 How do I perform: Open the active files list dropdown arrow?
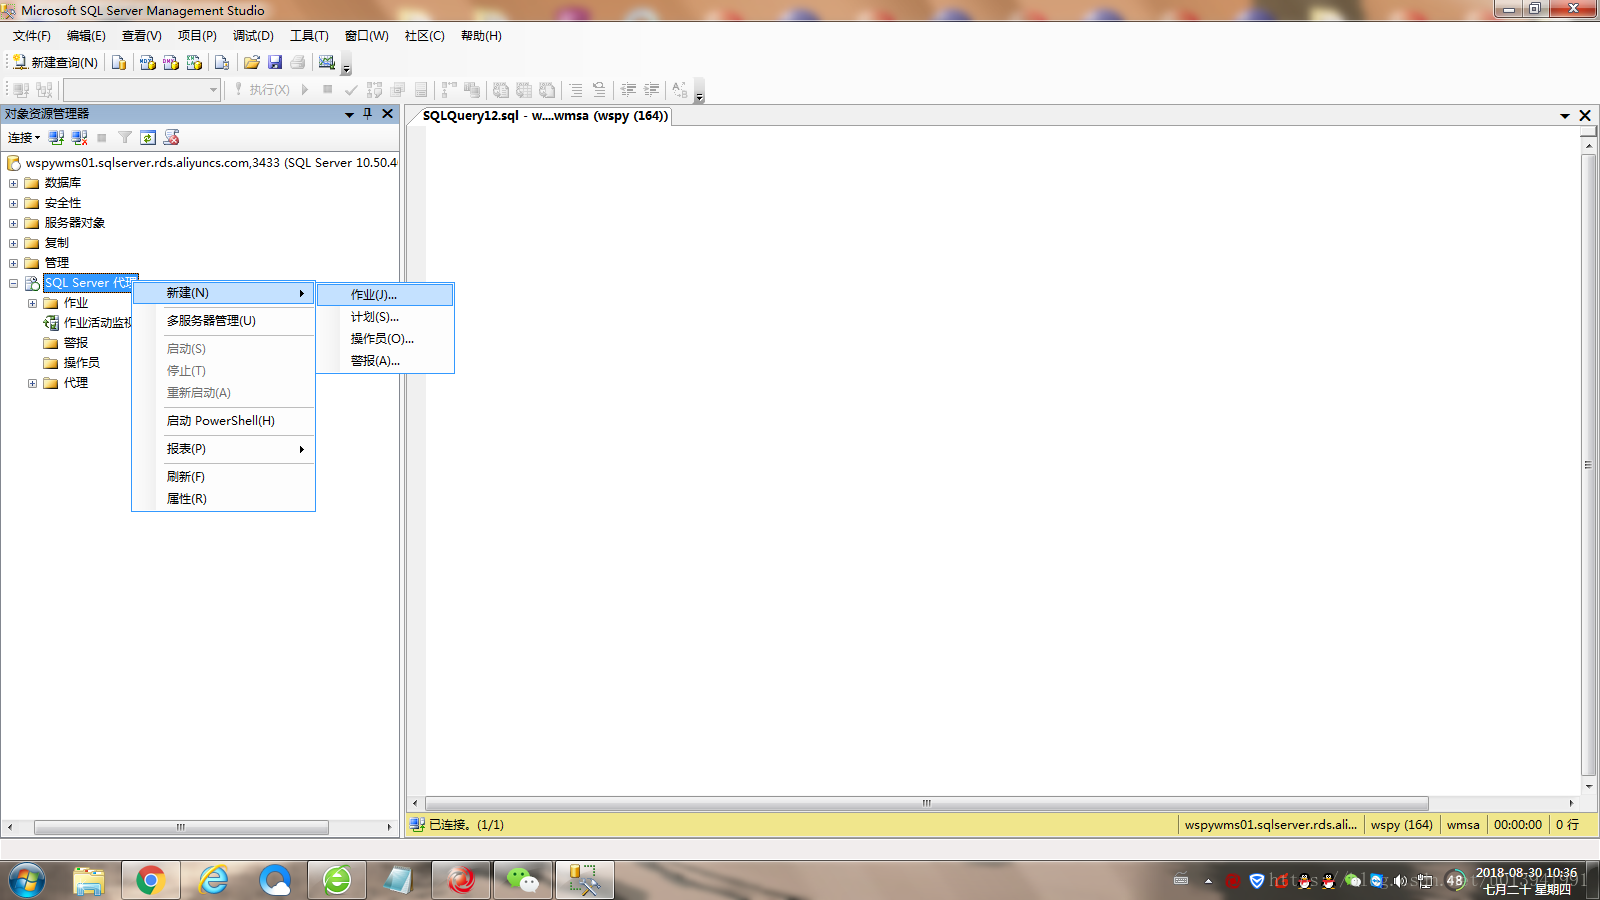click(1565, 116)
